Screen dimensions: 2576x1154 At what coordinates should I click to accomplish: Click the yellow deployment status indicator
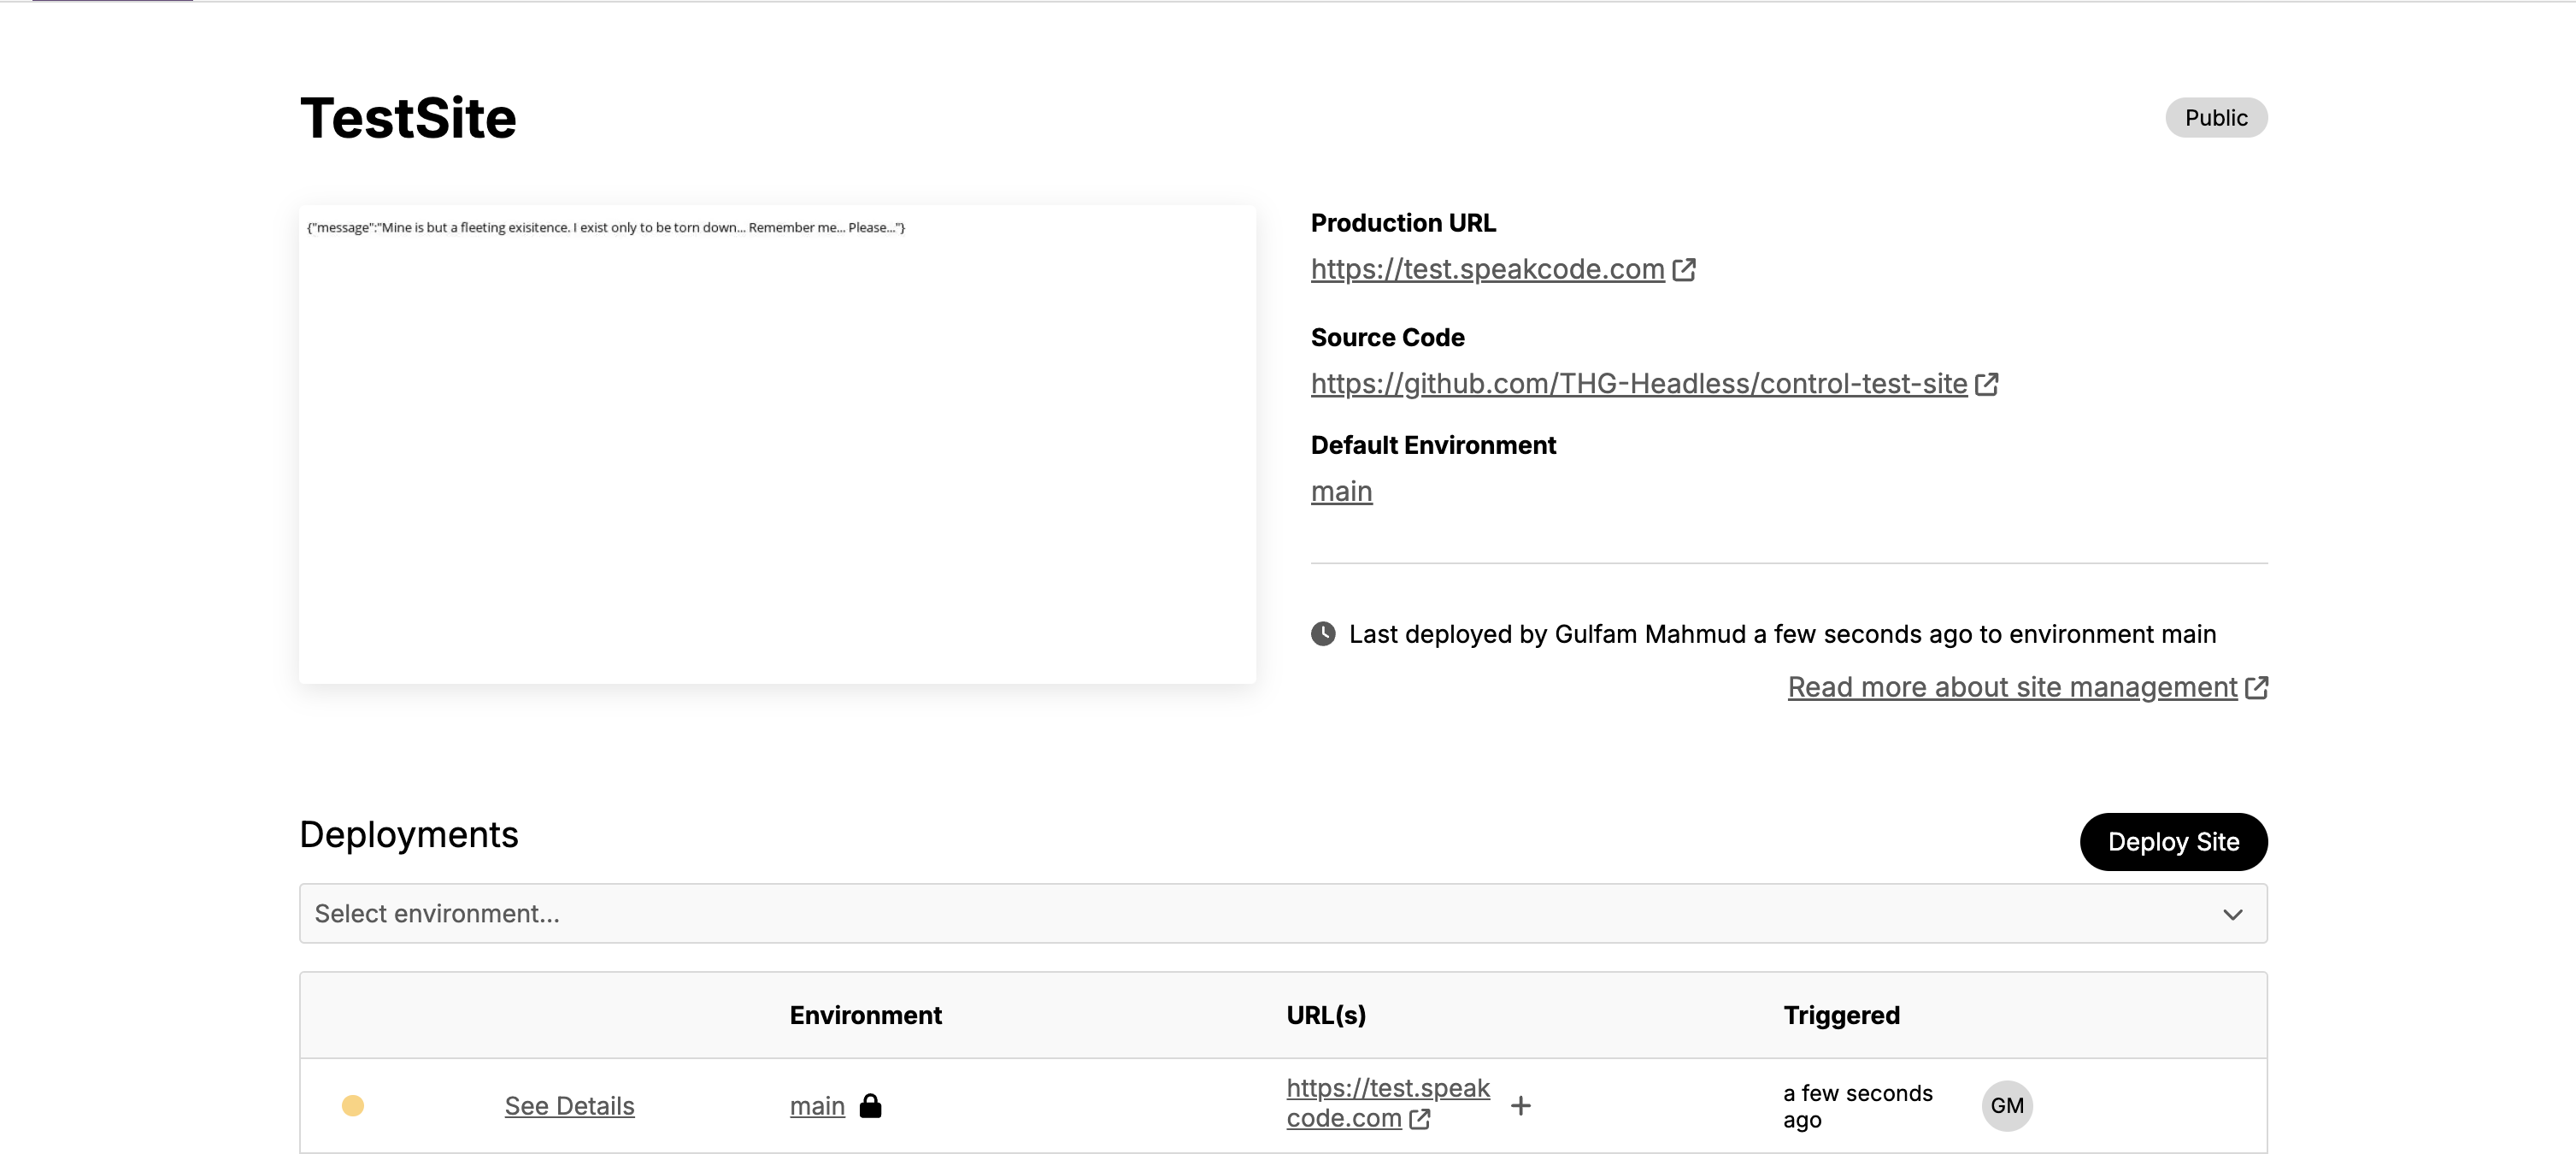[353, 1105]
